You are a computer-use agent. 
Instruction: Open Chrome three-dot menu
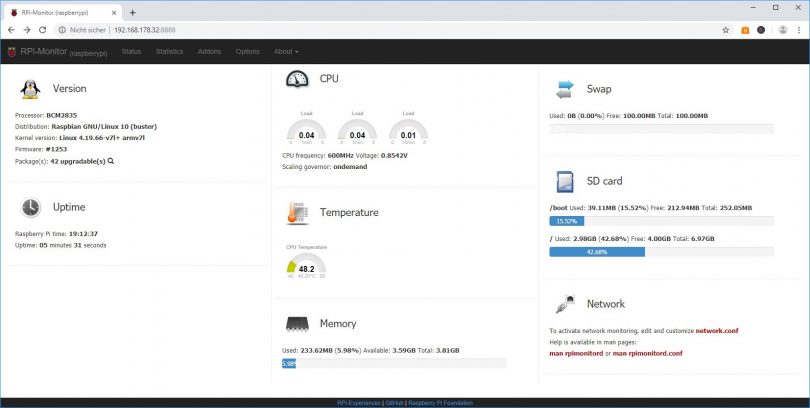[799, 30]
